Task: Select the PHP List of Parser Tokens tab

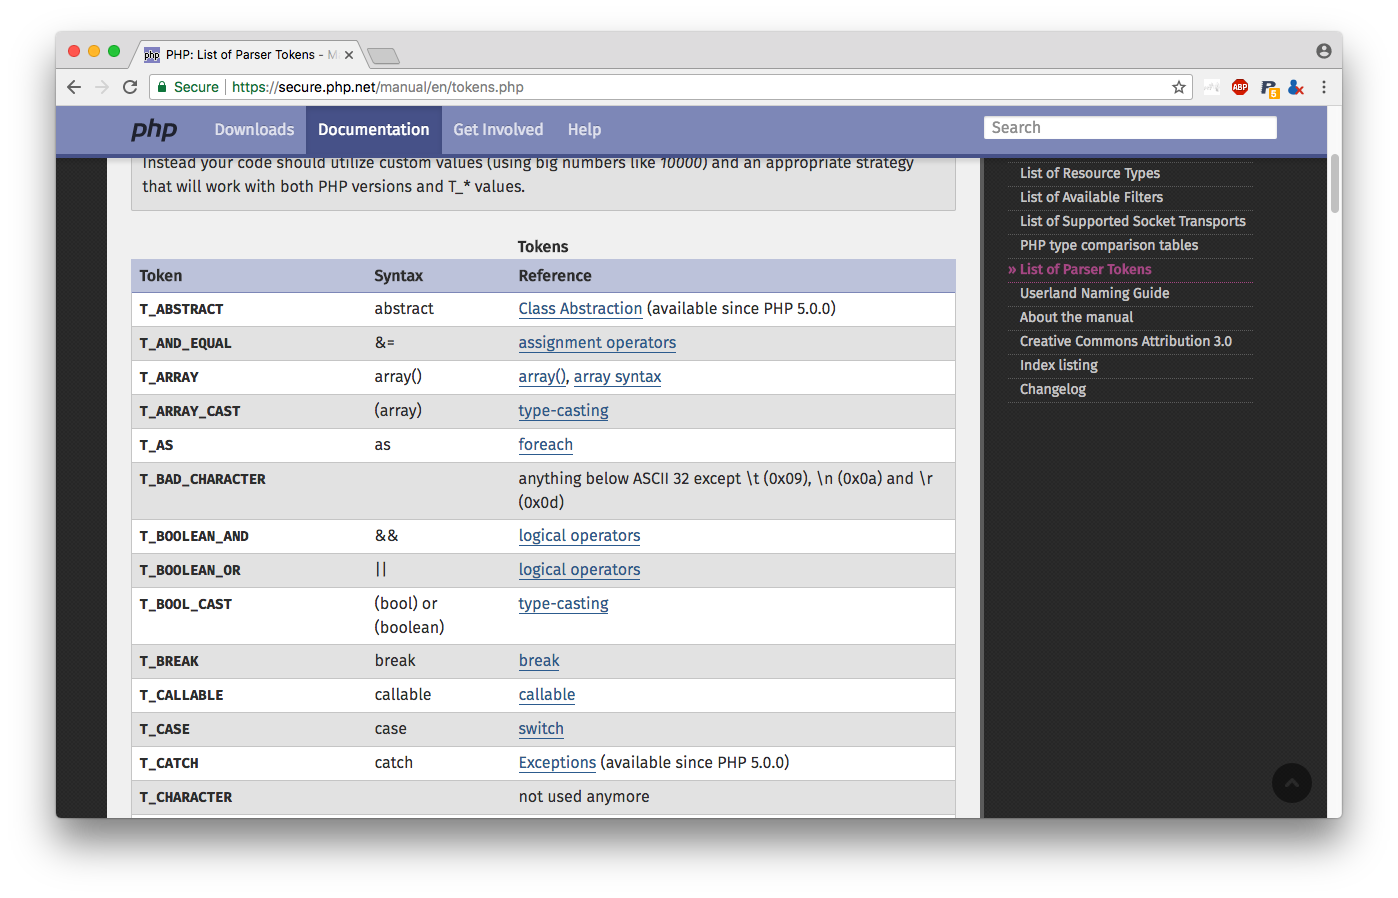Action: [x=247, y=55]
